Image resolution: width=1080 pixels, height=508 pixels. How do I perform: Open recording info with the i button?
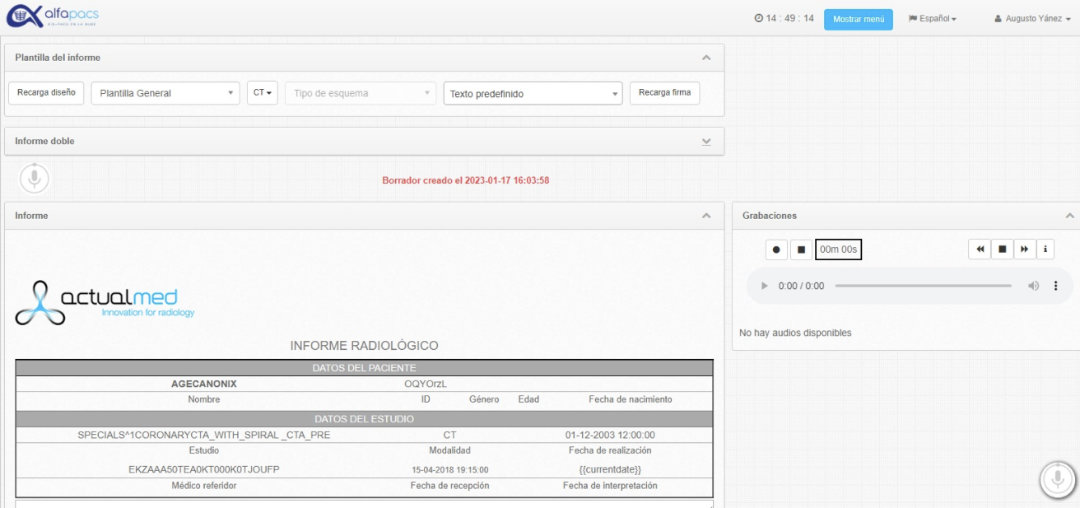(1045, 249)
